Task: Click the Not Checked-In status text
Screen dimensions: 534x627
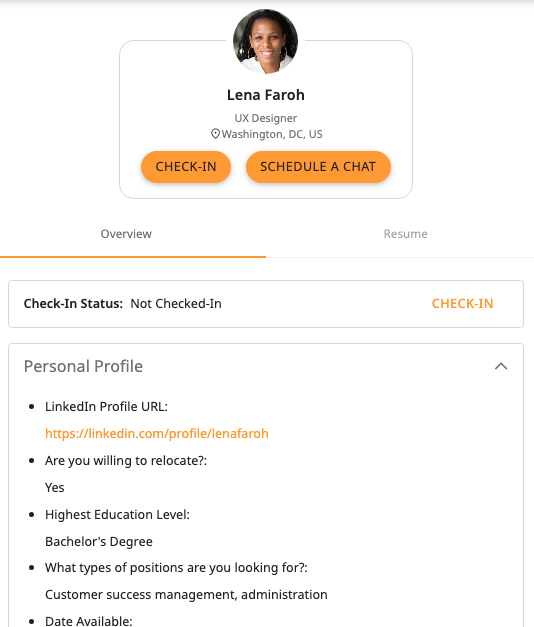Action: click(x=176, y=304)
